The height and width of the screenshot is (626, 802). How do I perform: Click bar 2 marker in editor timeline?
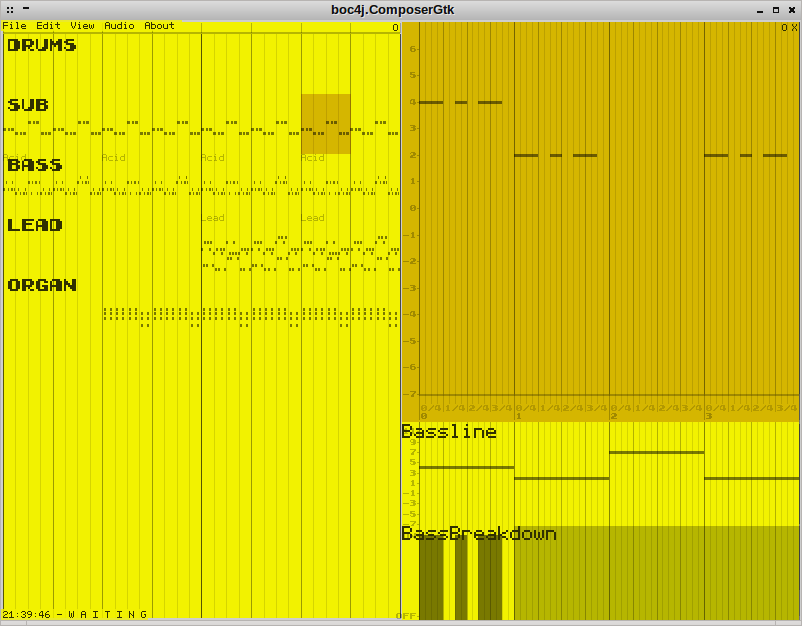613,415
